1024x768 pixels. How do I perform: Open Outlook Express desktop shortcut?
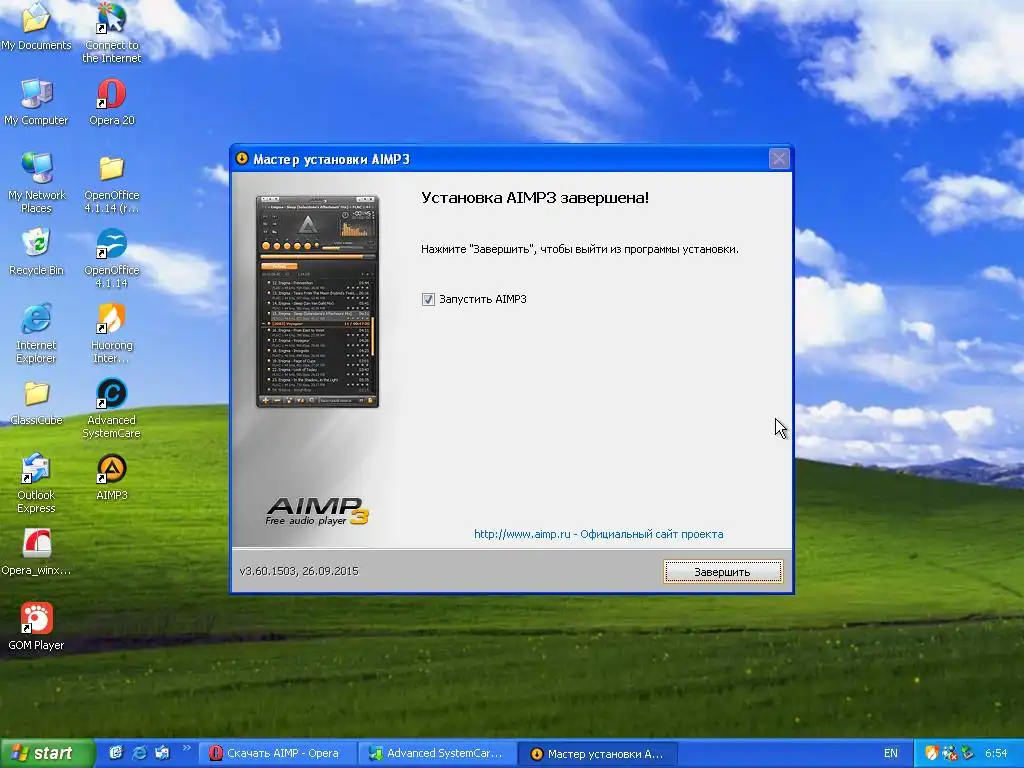coord(36,483)
